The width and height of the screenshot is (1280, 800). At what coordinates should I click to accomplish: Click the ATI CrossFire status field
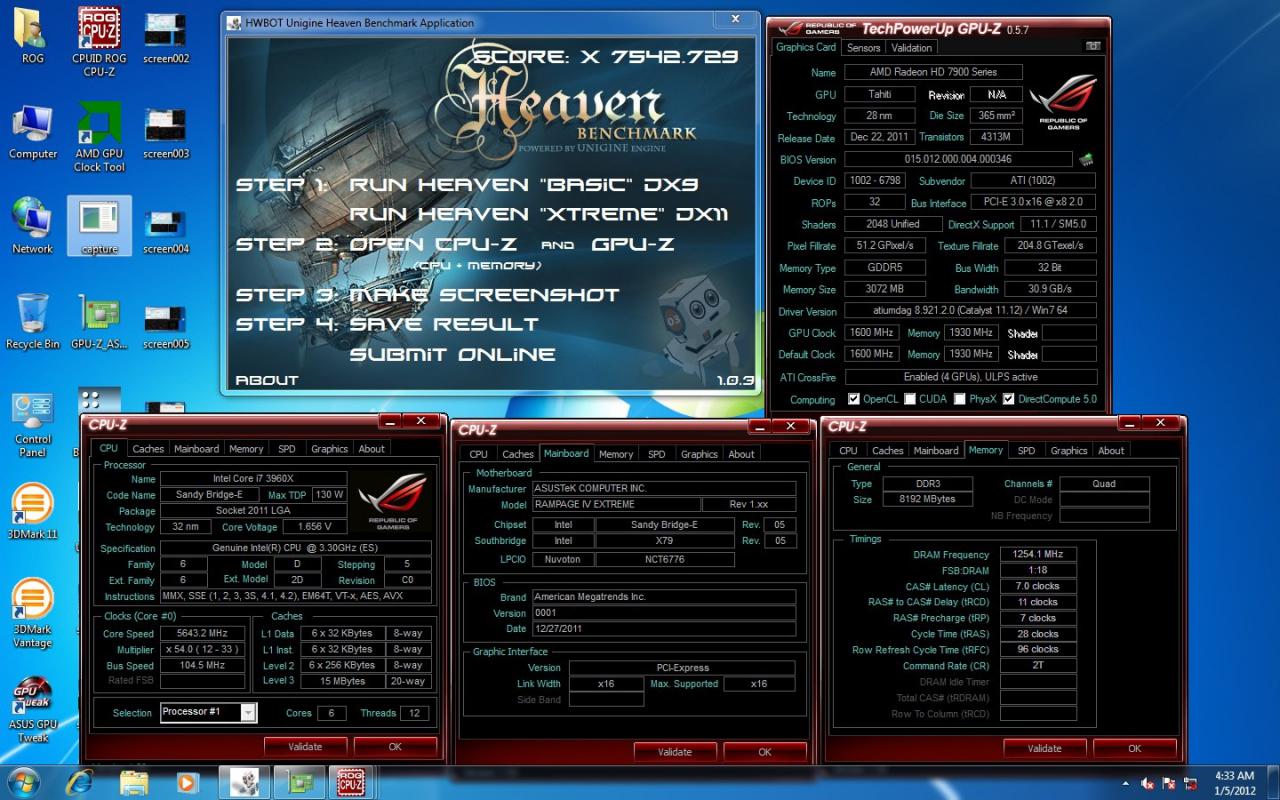coord(971,377)
